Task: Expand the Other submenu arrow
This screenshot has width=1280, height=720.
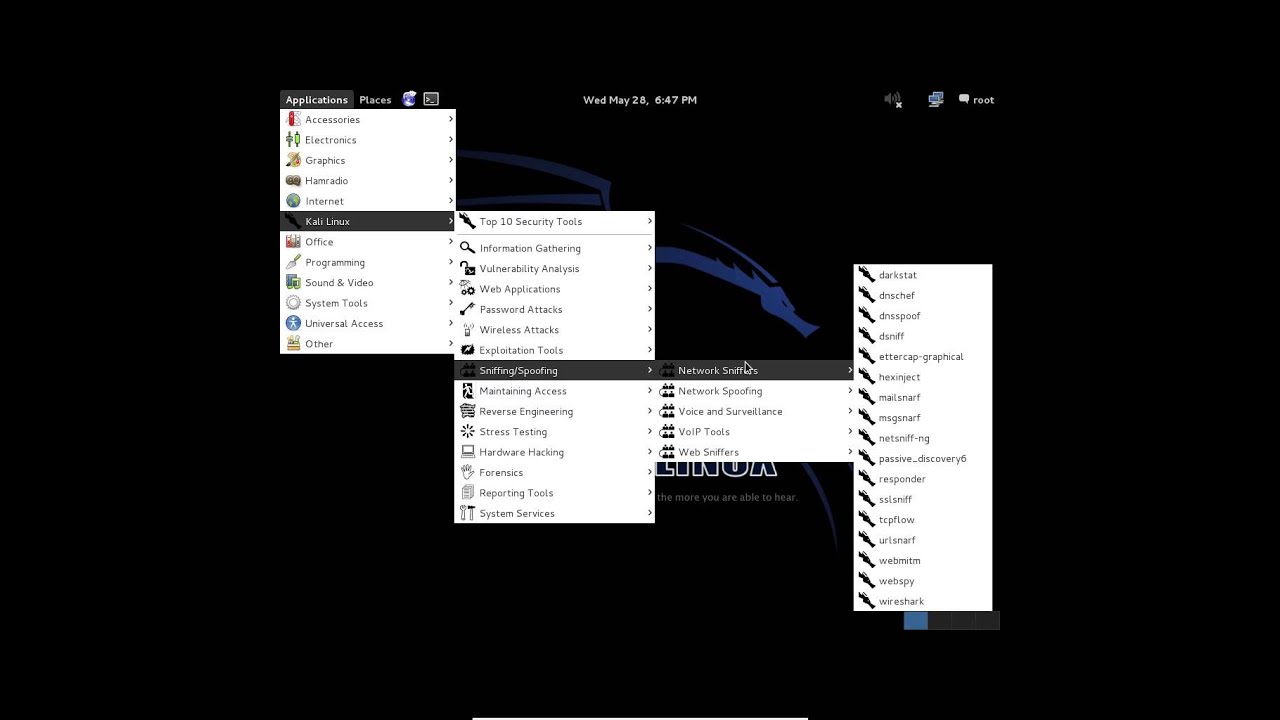Action: point(451,343)
